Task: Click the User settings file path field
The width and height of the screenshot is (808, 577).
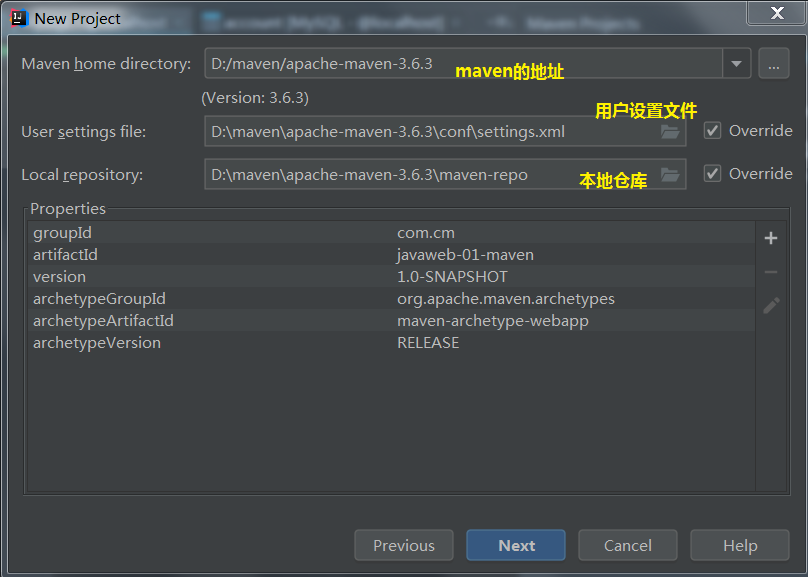Action: 445,131
